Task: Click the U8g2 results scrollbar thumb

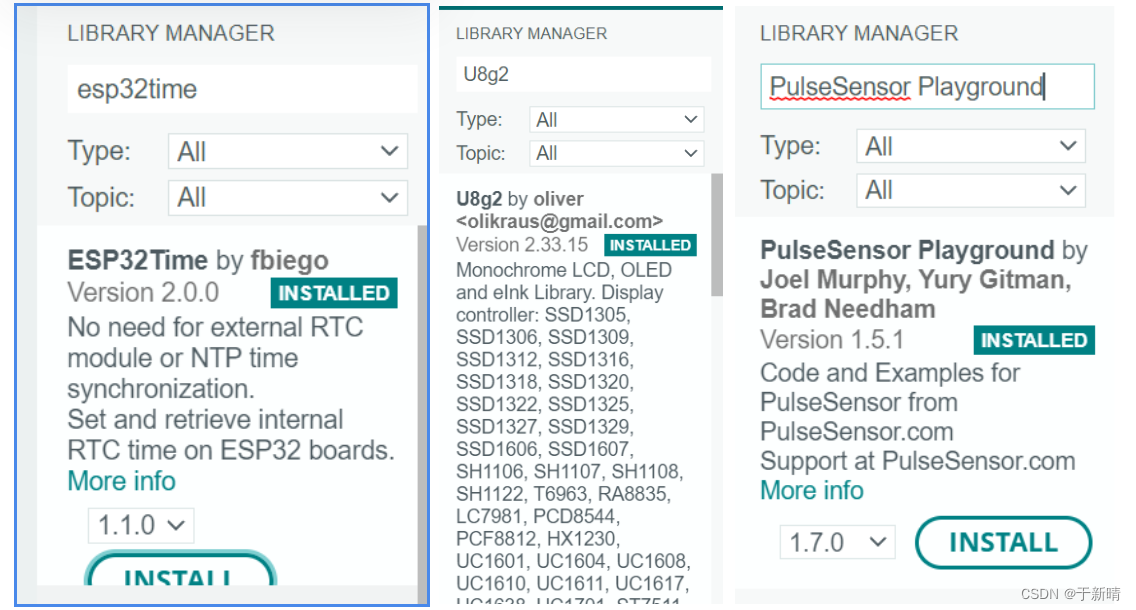Action: pos(717,235)
